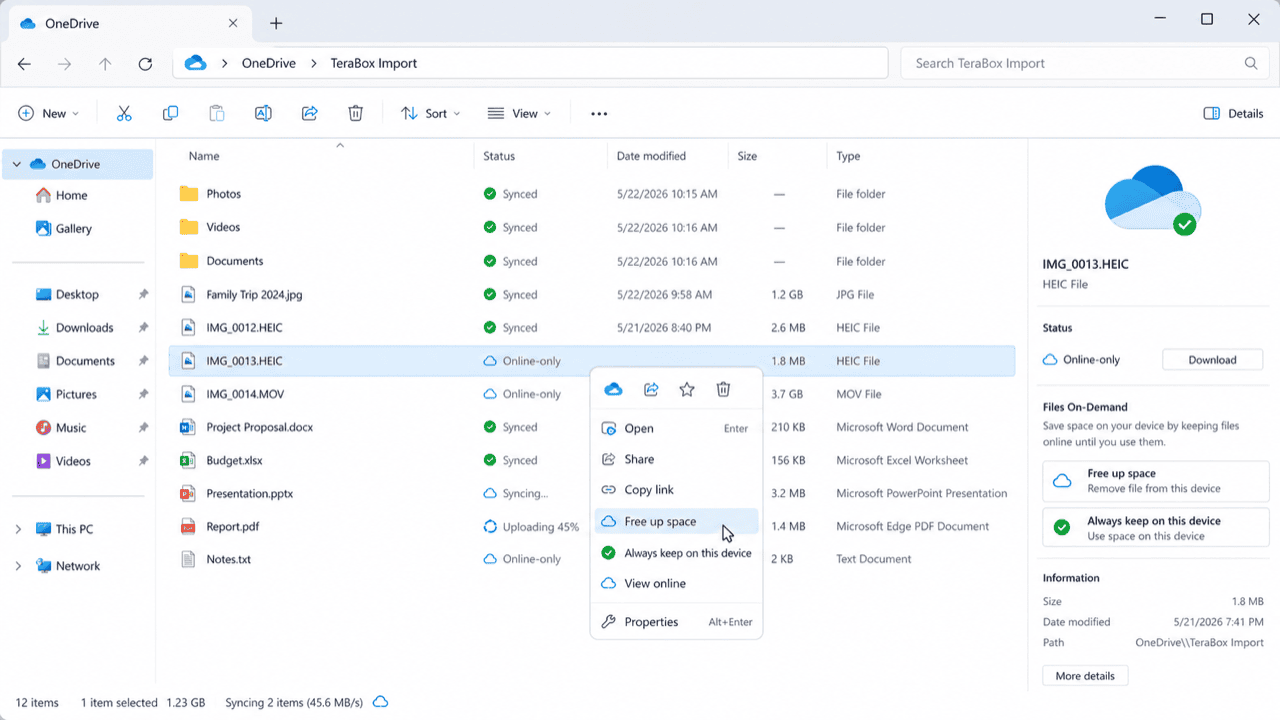The height and width of the screenshot is (720, 1280).
Task: Open the See more ellipsis menu
Action: (x=599, y=114)
